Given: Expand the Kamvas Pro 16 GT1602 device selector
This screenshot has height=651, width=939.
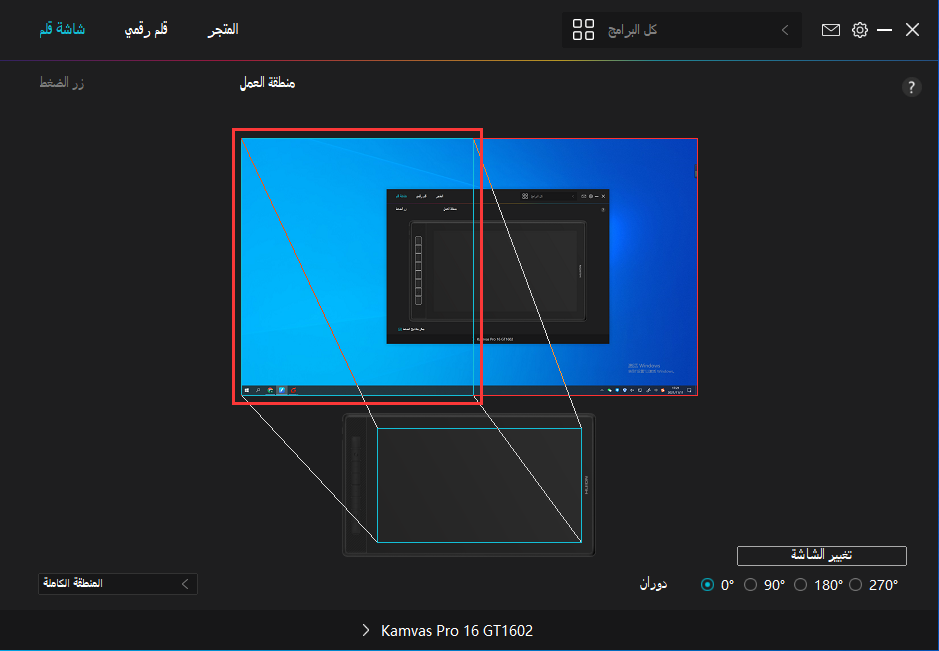Looking at the screenshot, I should point(448,631).
